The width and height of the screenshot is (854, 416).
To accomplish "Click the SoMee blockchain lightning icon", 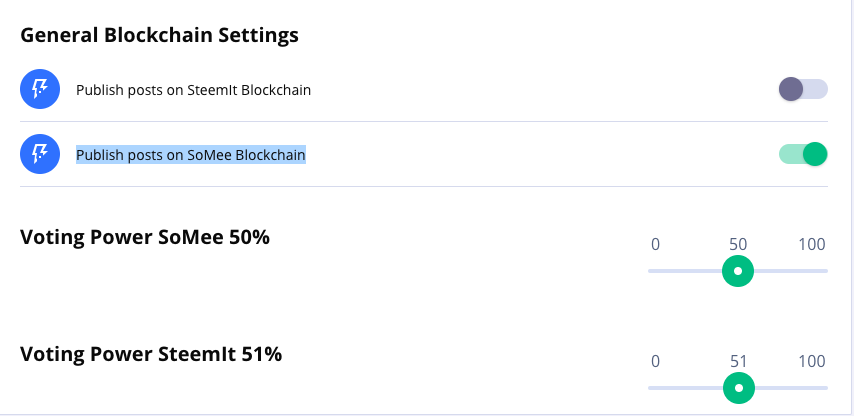I will coord(39,155).
